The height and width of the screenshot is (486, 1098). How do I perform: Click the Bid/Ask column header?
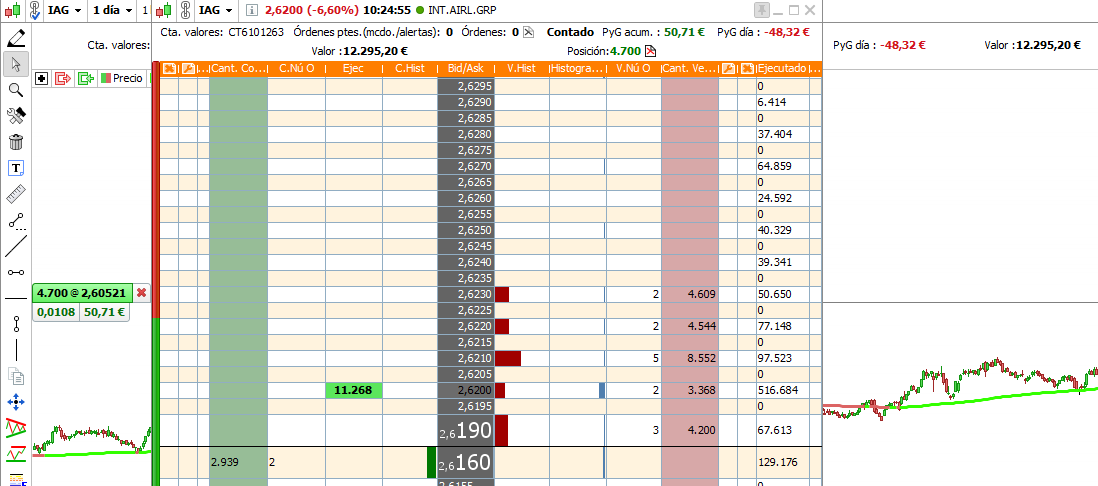pyautogui.click(x=466, y=69)
